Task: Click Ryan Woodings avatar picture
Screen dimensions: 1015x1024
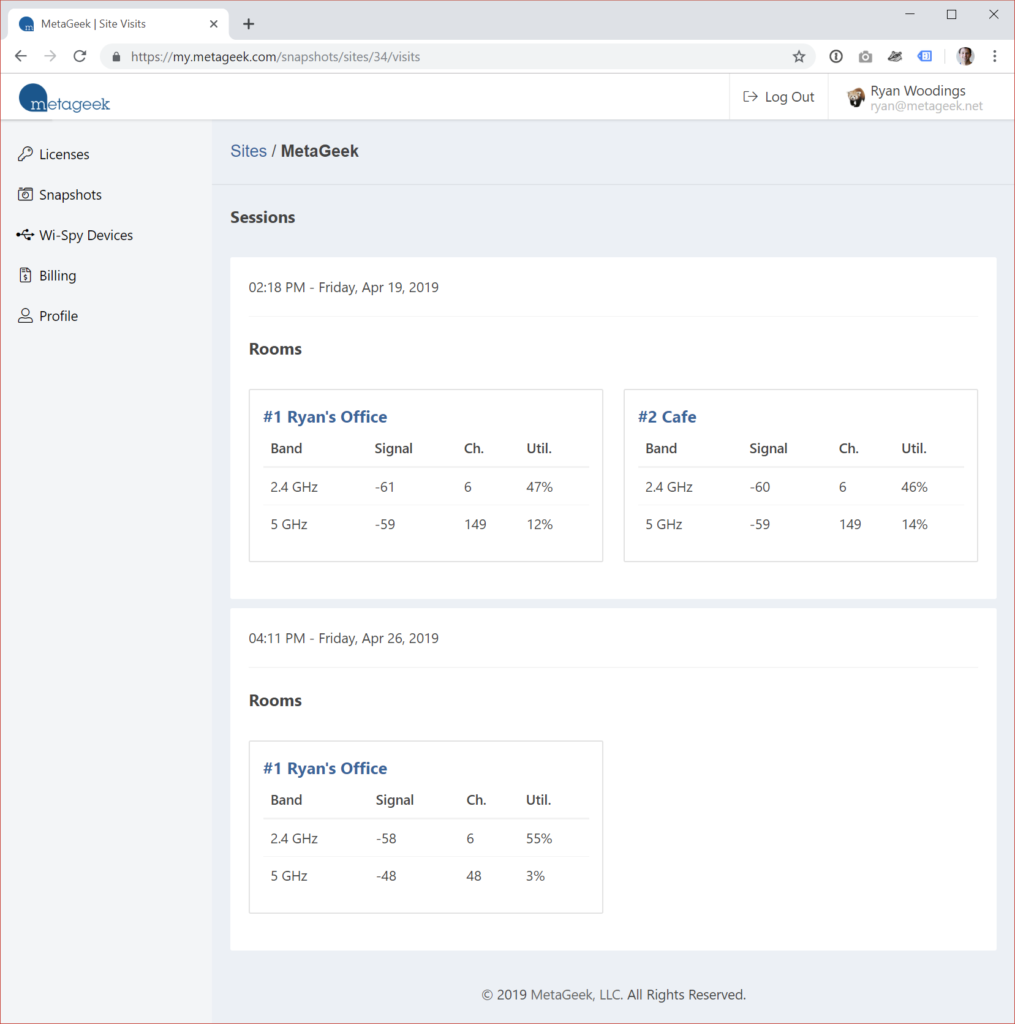Action: pos(856,97)
